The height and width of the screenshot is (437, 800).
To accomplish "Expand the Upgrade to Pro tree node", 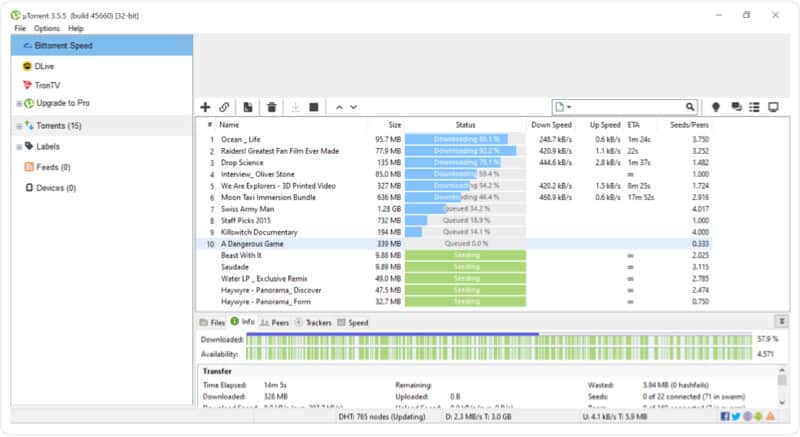I will click(x=19, y=104).
